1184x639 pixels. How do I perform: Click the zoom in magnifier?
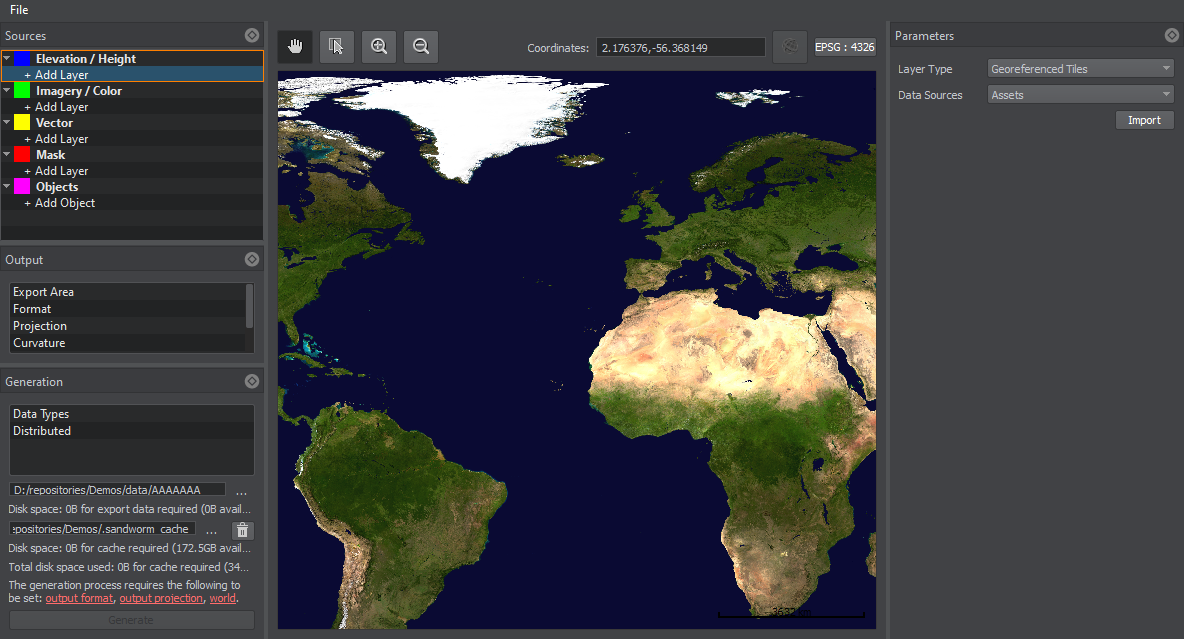[379, 46]
